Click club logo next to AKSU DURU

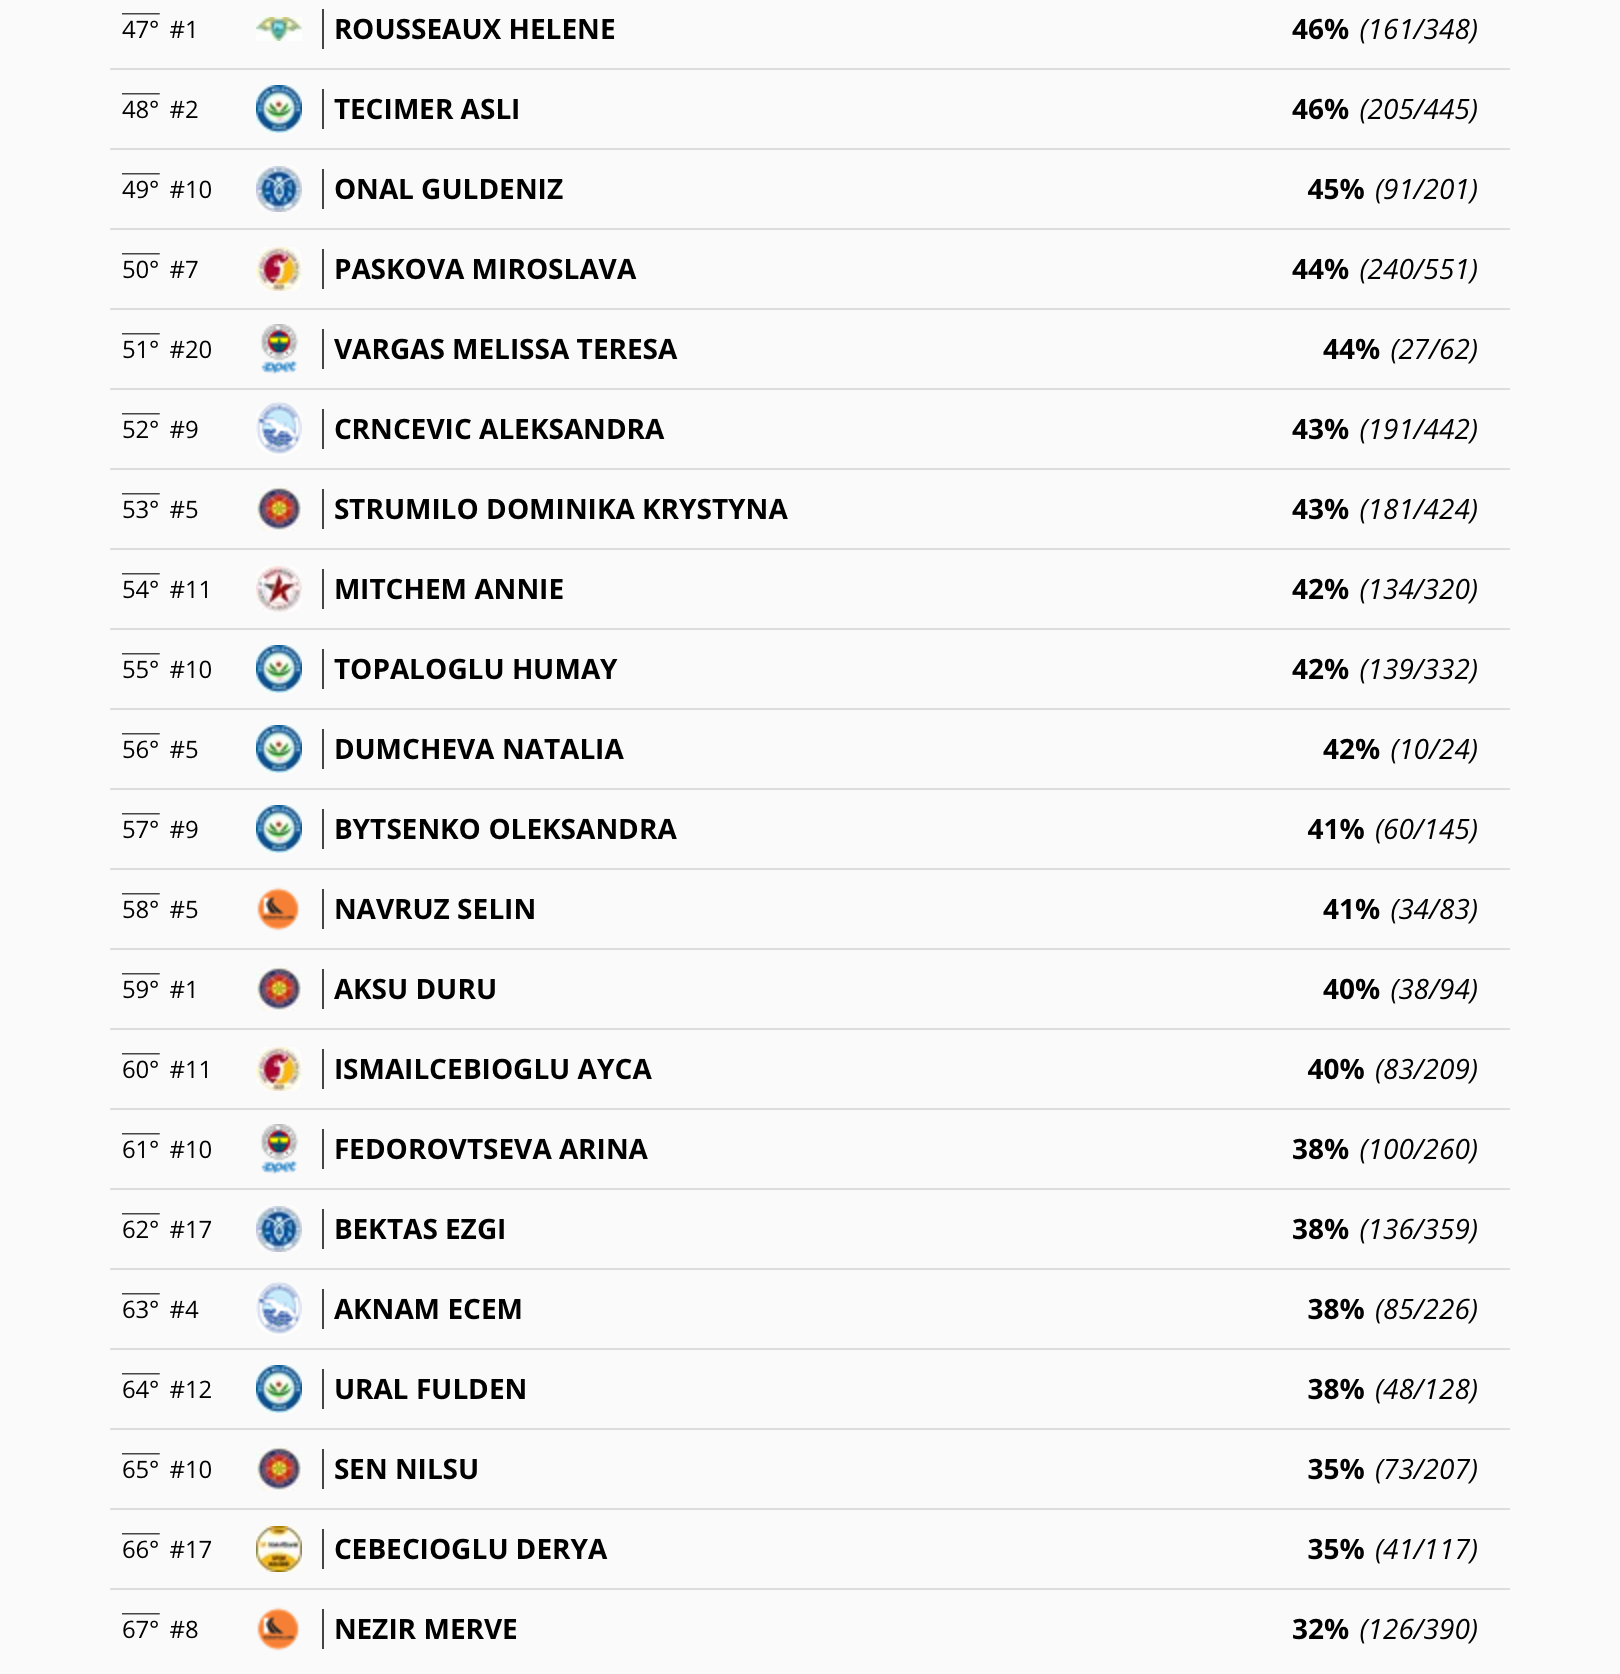point(279,989)
